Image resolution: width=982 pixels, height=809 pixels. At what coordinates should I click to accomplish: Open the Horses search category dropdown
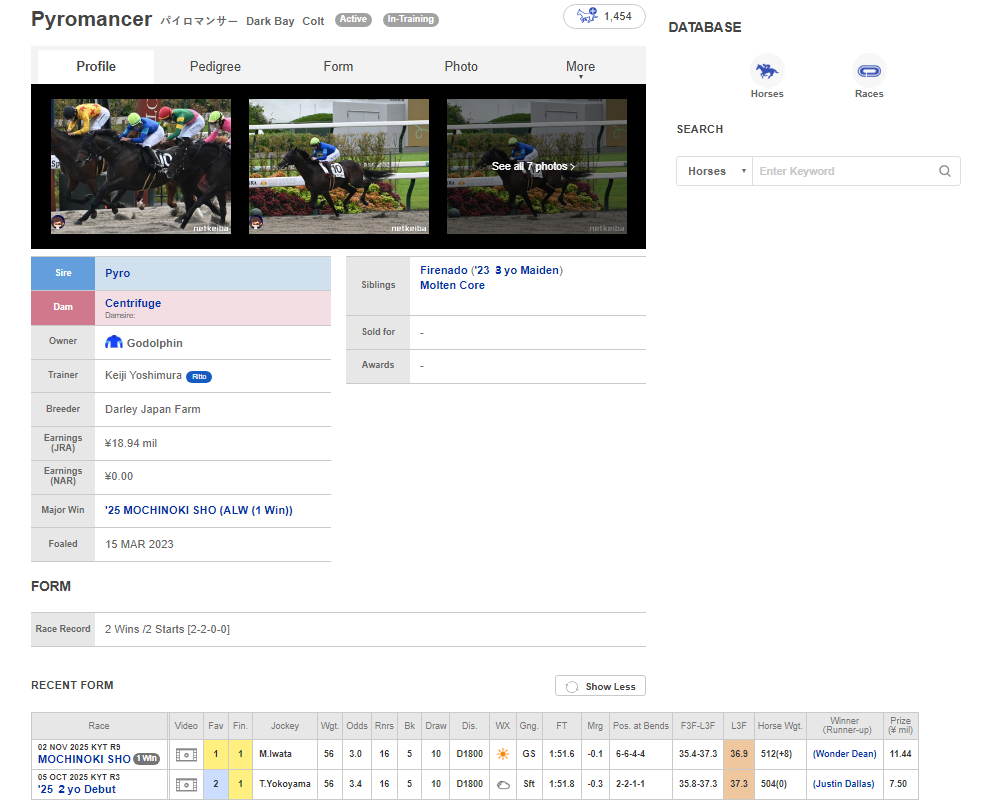tap(714, 171)
